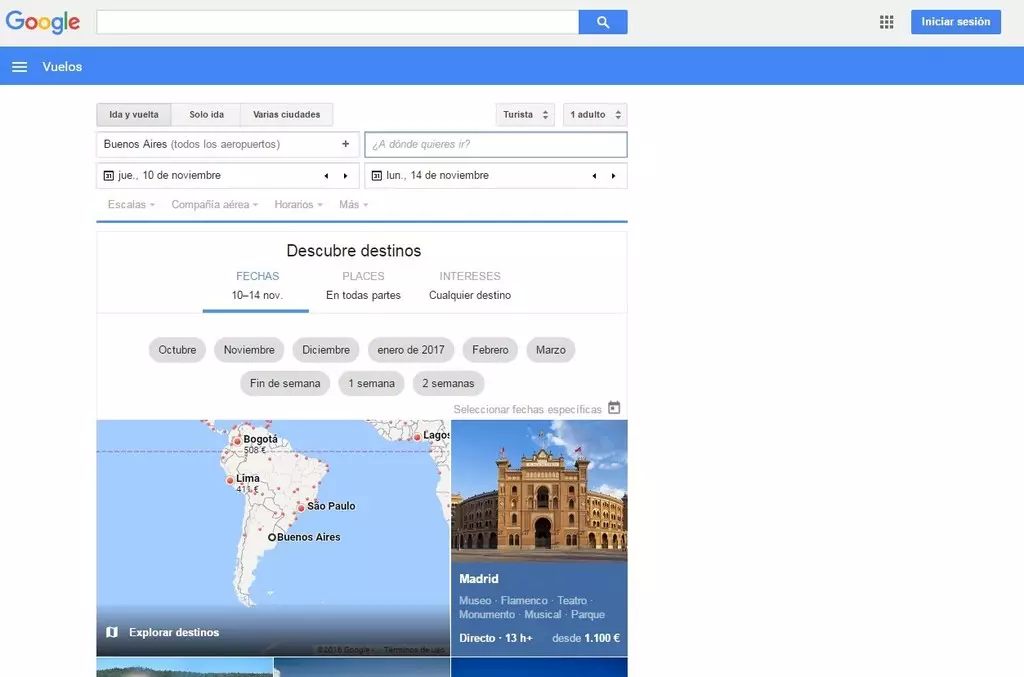Click the Iniciar sesión button

coord(955,22)
